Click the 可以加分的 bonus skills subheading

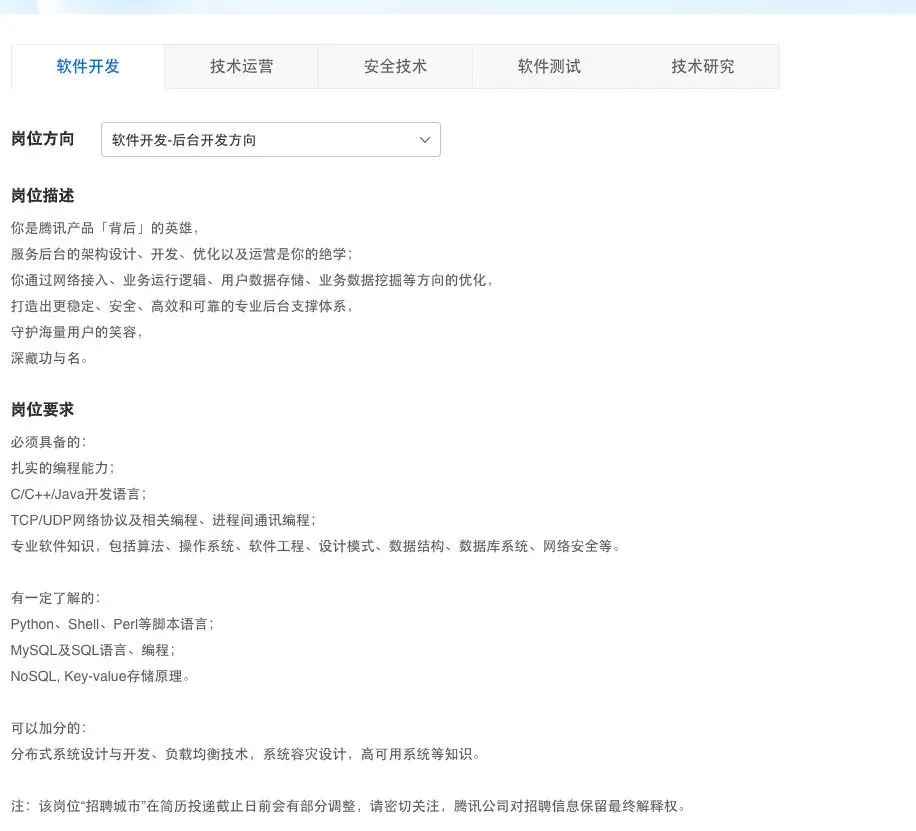click(45, 728)
